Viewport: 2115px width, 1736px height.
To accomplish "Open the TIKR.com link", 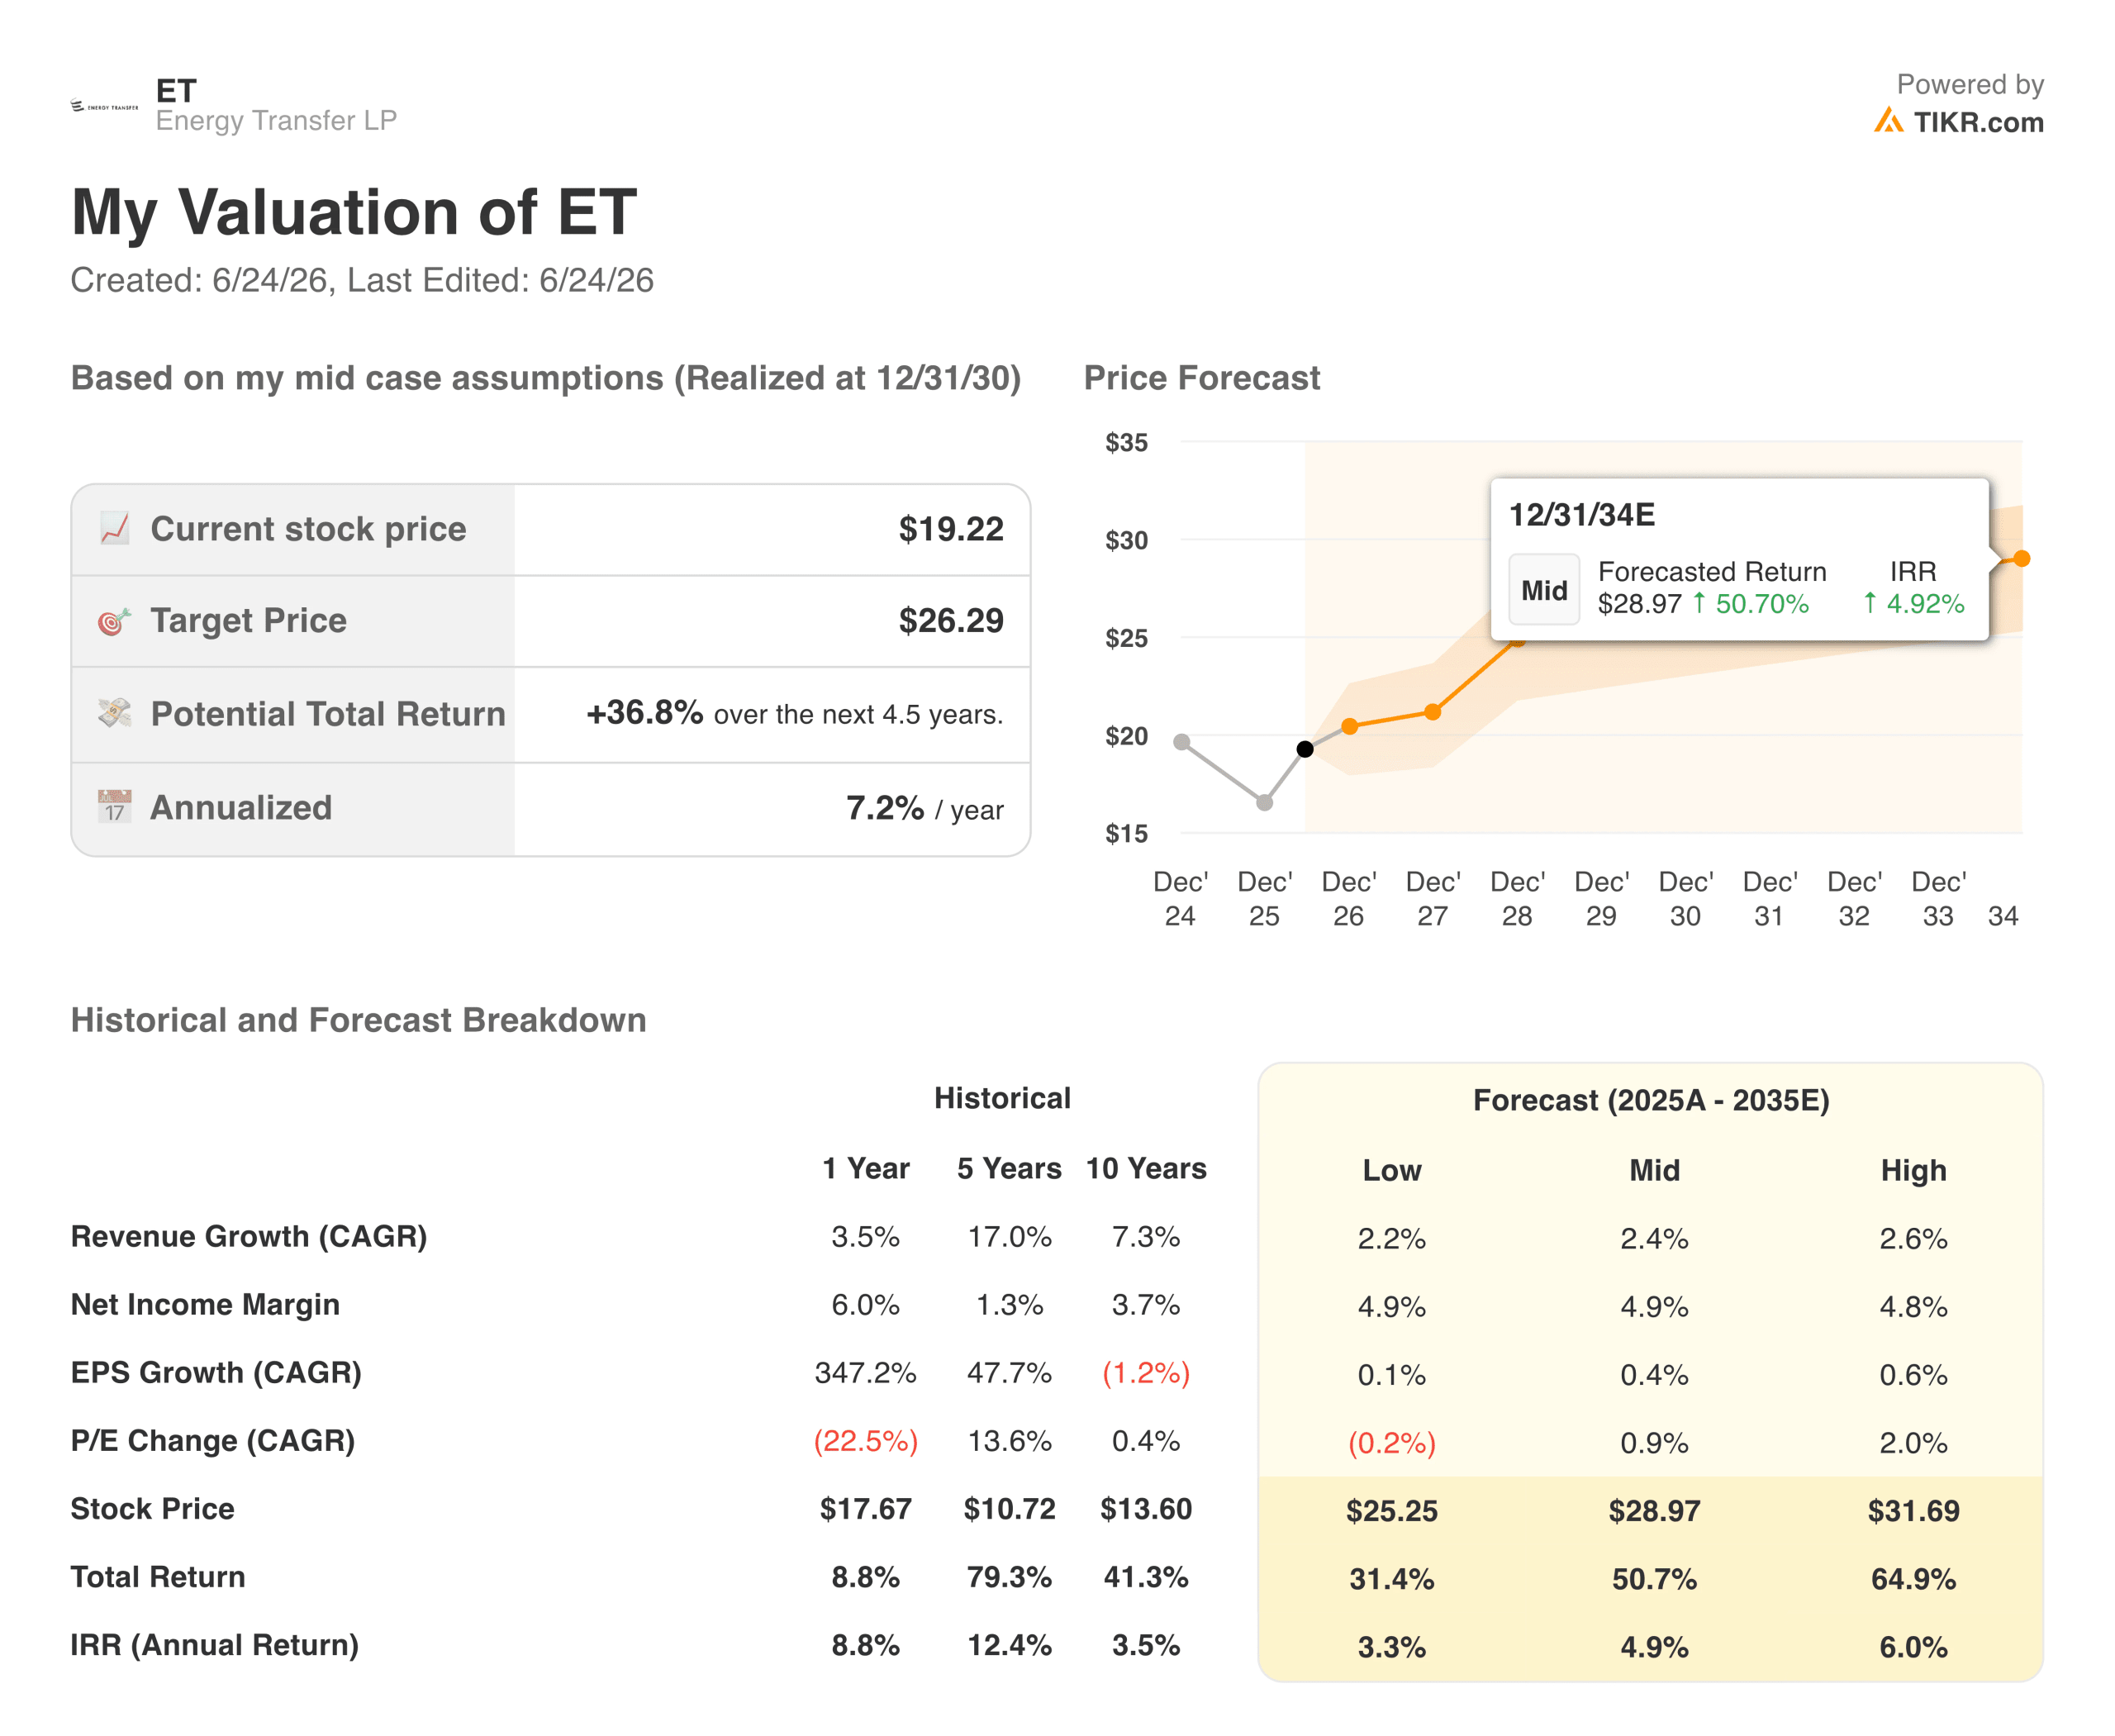I will [1978, 122].
